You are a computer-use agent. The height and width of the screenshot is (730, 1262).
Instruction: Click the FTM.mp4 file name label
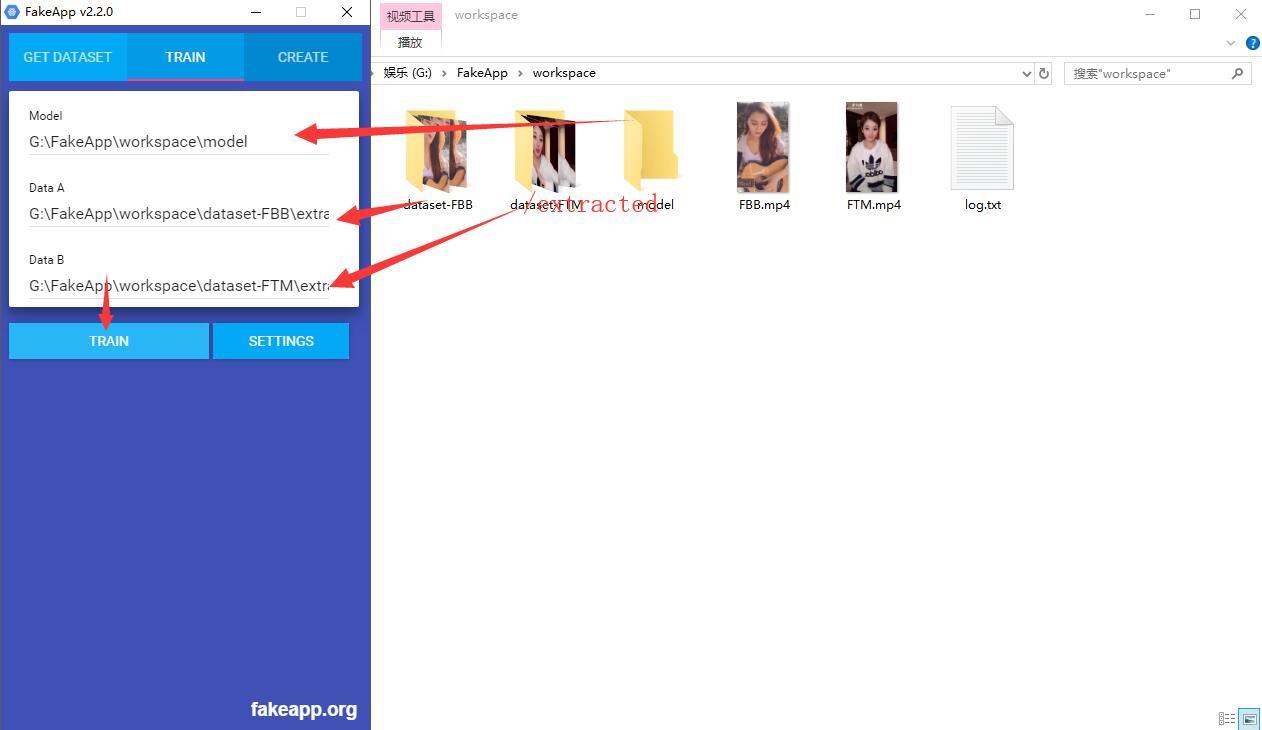tap(873, 204)
